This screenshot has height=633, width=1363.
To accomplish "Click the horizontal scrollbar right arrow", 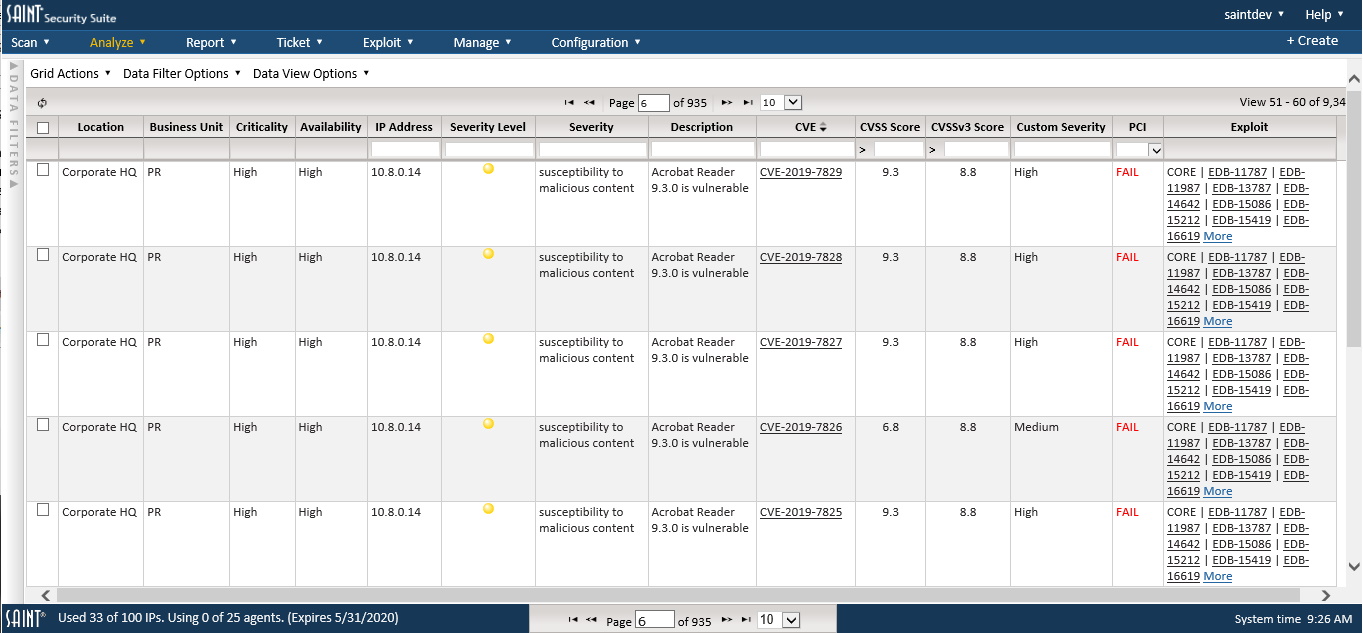I will coord(1326,595).
